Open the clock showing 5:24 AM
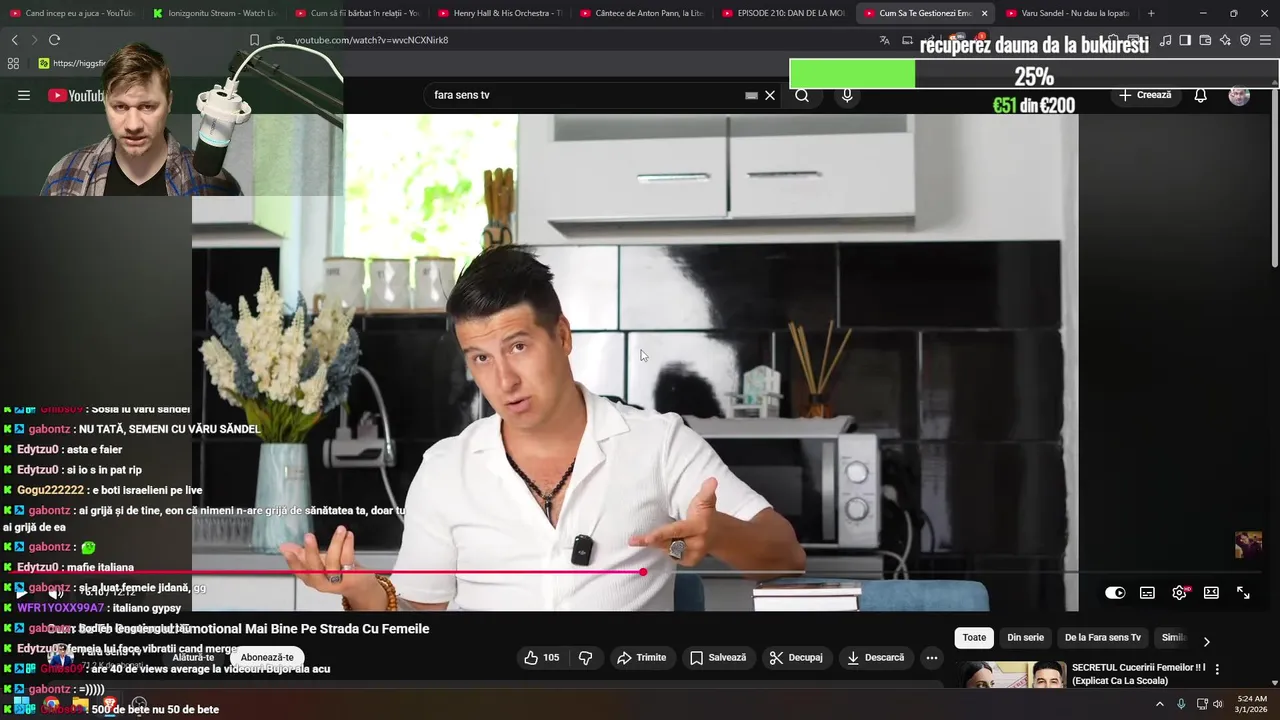Viewport: 1280px width, 720px height. coord(1252,704)
